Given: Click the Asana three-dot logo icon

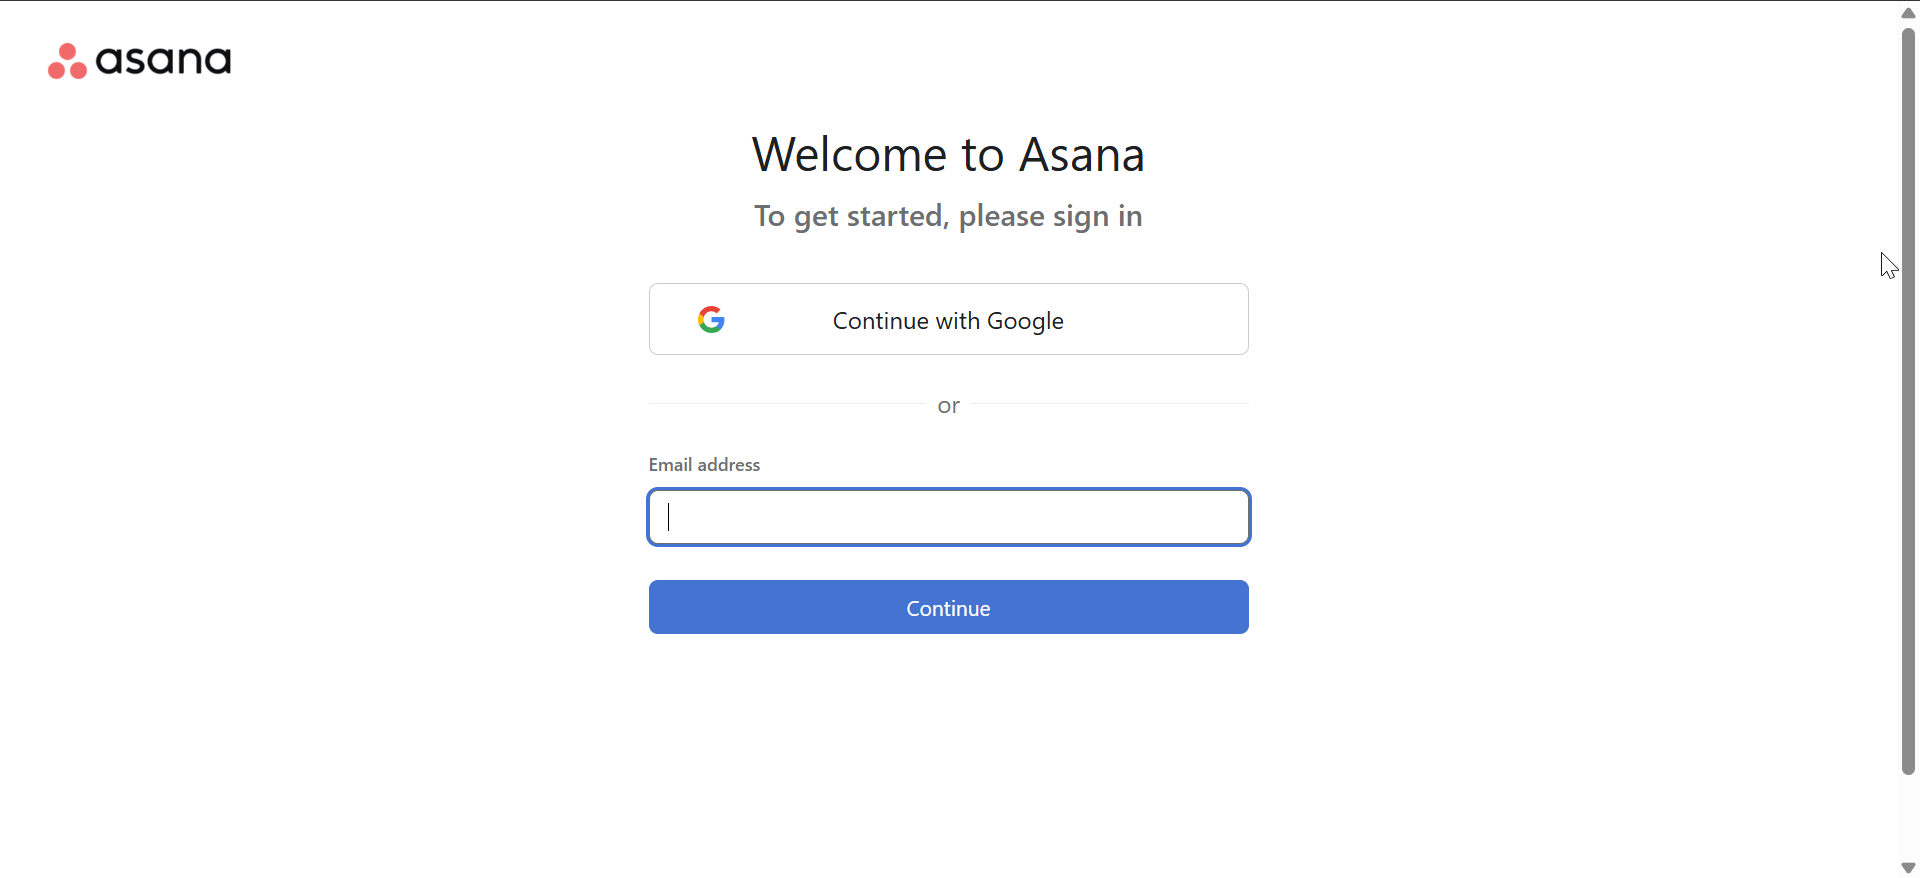Looking at the screenshot, I should tap(67, 61).
